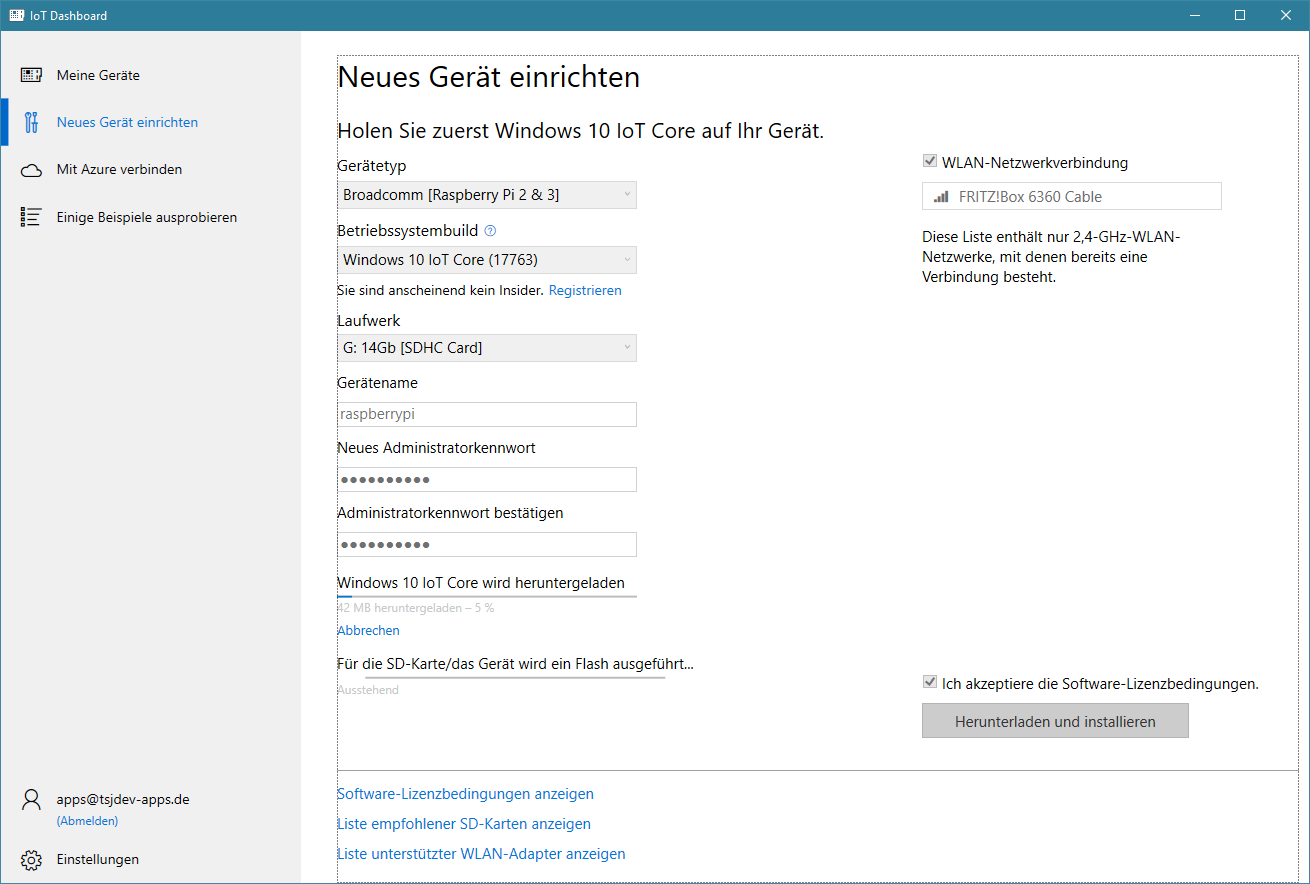Click the Neues Gerät einrichten tools icon
The height and width of the screenshot is (884, 1310).
31,122
